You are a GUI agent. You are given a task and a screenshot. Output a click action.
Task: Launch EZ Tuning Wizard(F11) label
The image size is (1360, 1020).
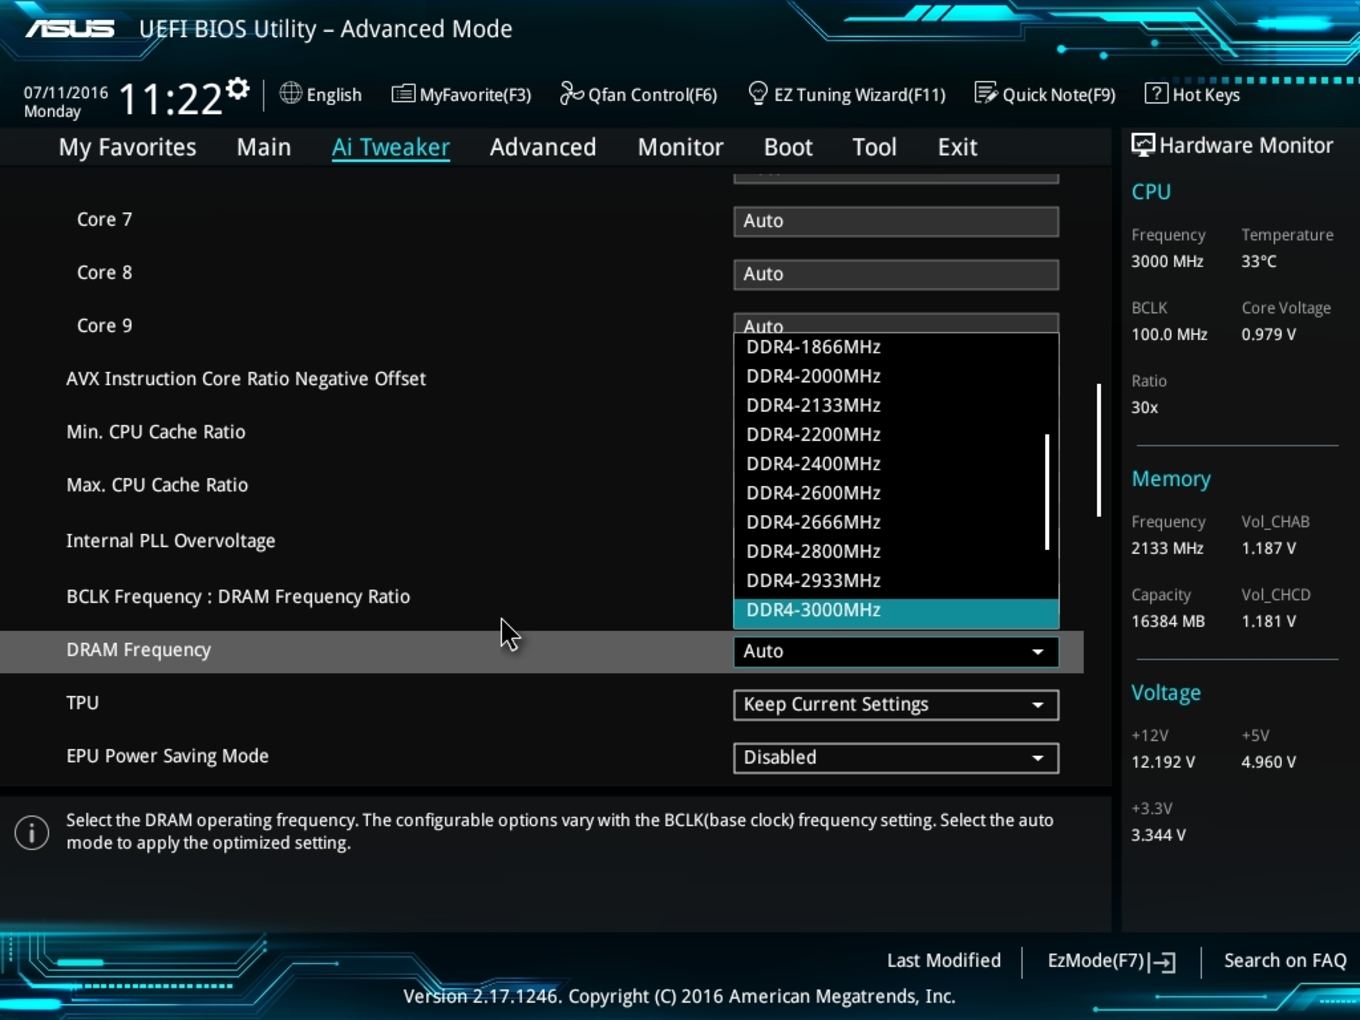point(859,95)
